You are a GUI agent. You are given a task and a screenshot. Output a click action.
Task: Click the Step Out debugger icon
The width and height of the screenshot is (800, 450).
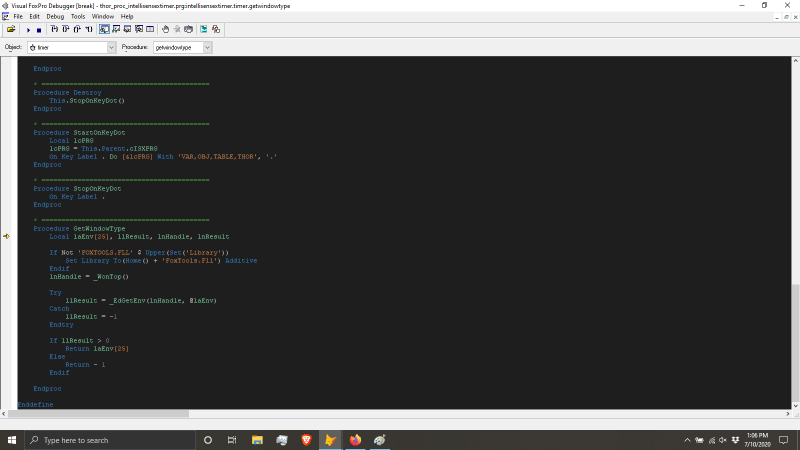(77, 30)
